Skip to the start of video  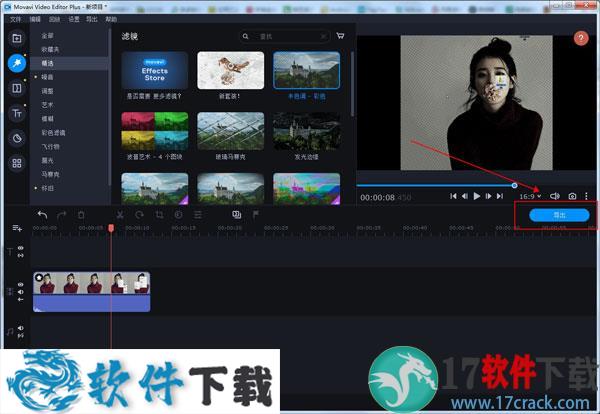click(x=453, y=196)
